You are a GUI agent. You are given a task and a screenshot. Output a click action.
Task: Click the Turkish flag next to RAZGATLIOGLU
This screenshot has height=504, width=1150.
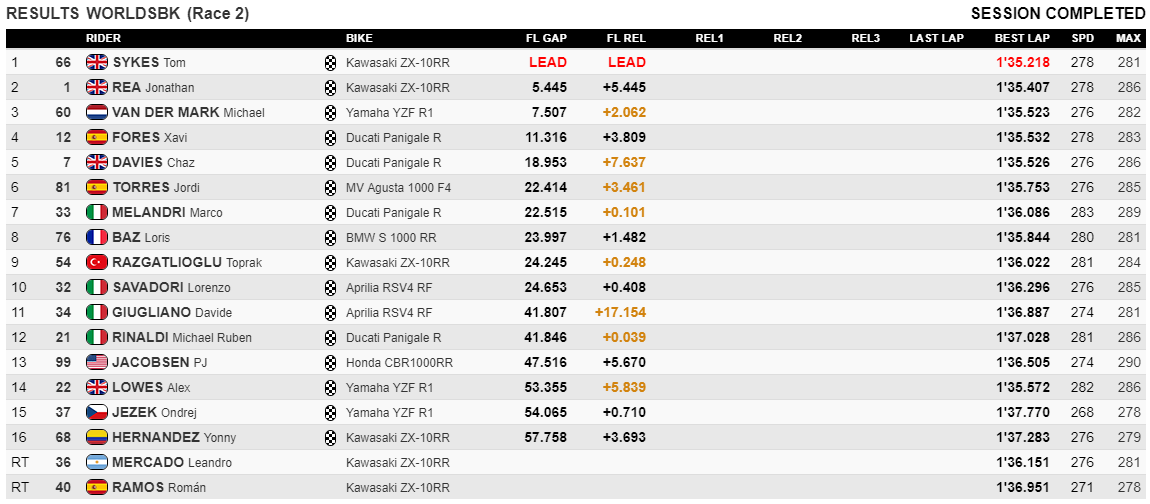pyautogui.click(x=97, y=262)
